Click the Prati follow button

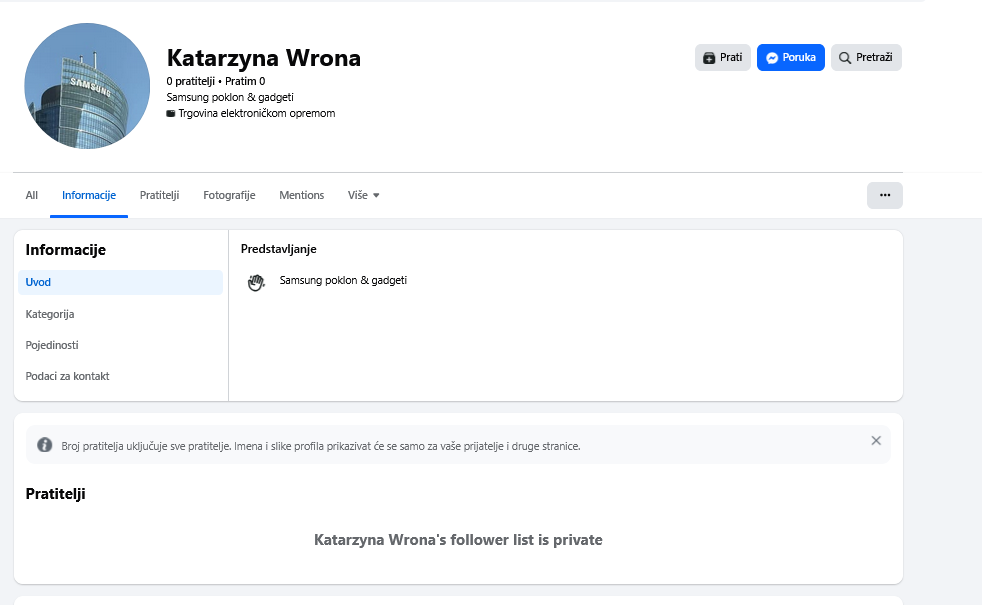tap(722, 58)
